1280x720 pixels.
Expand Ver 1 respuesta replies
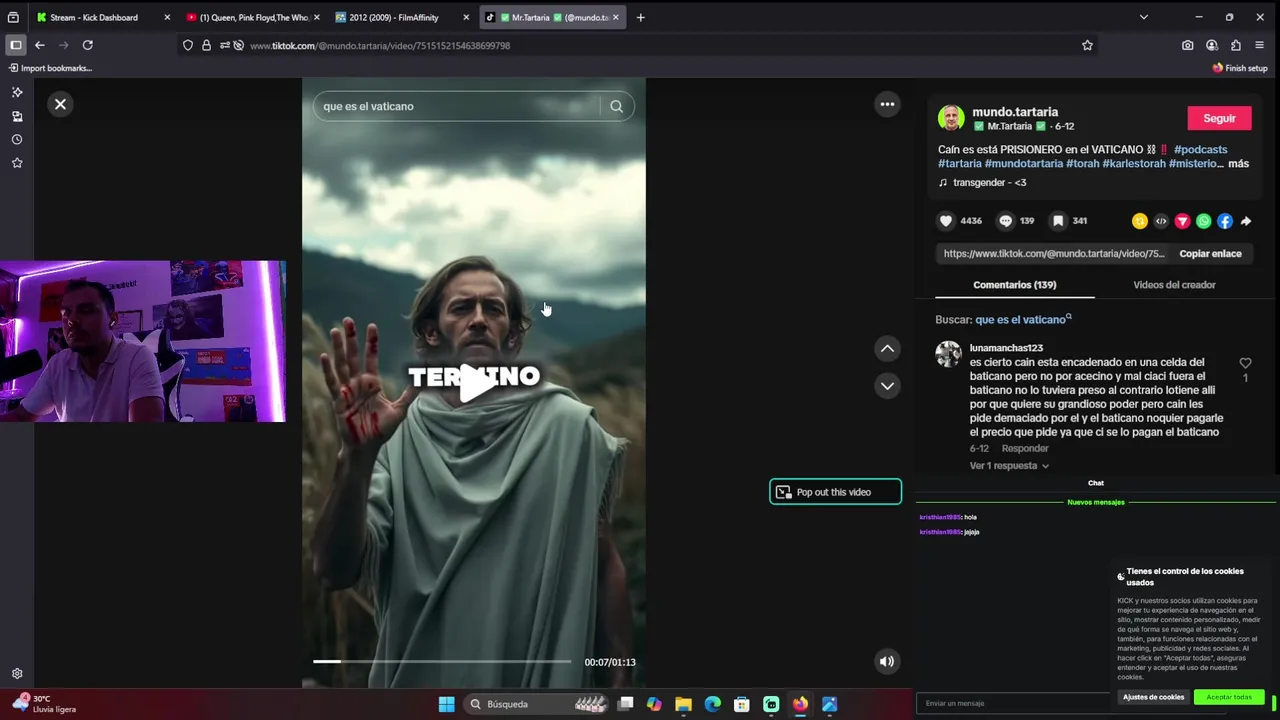click(1009, 466)
